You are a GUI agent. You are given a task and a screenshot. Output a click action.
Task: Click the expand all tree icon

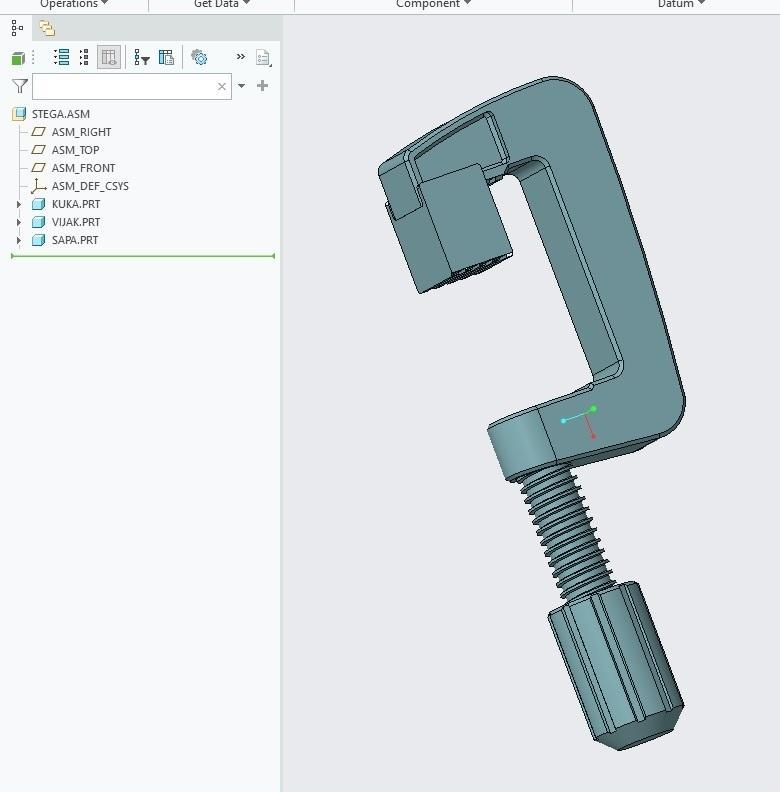(x=61, y=58)
